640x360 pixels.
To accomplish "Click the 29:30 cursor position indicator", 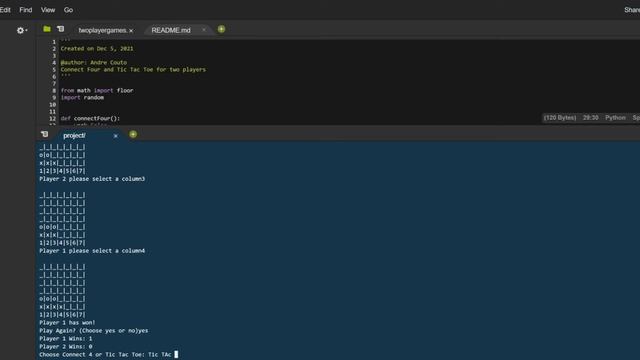I will click(x=590, y=118).
